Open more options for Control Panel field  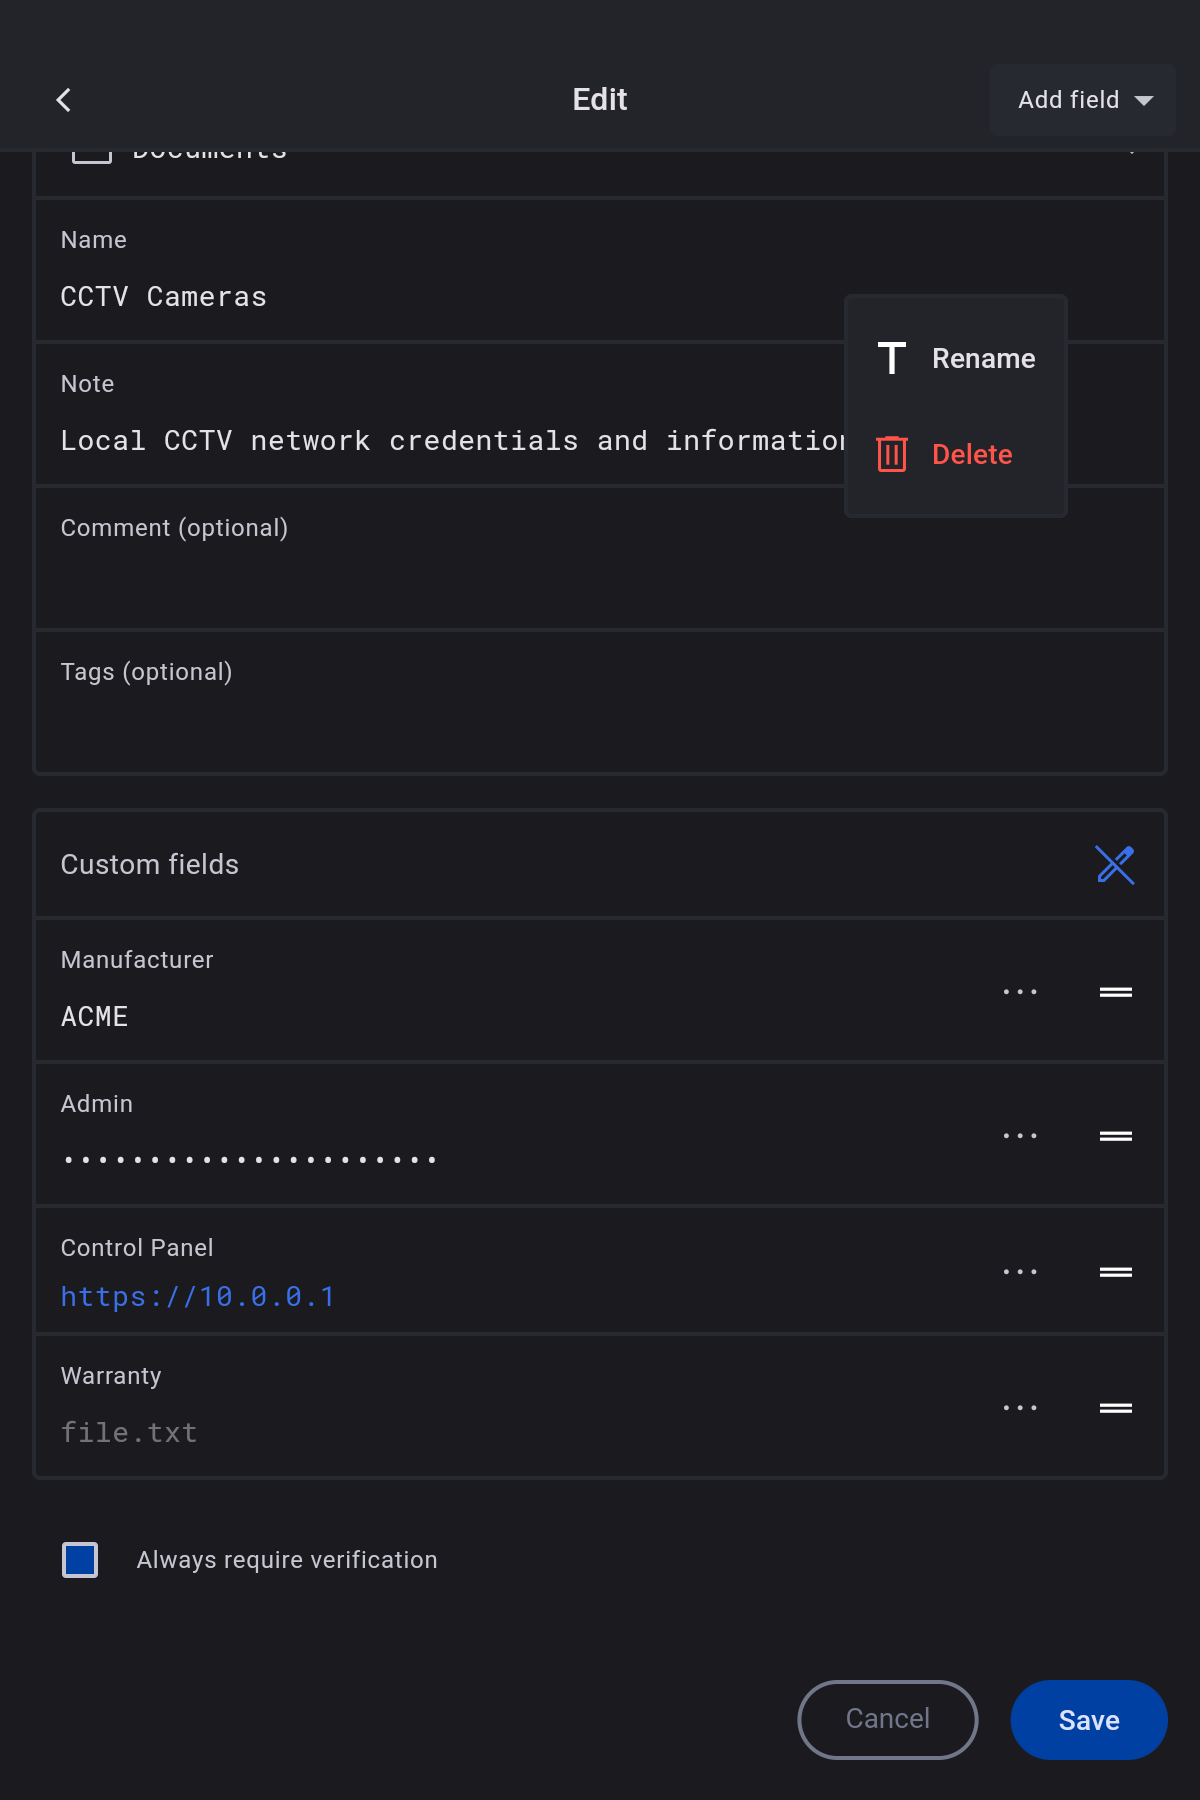[x=1020, y=1272]
